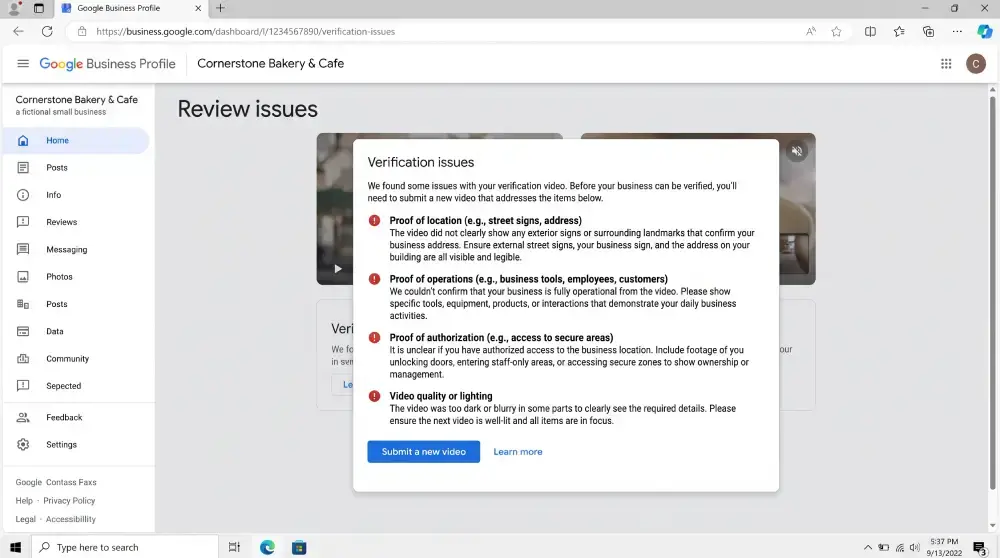1000x558 pixels.
Task: Click the Data card icon
Action: pyautogui.click(x=23, y=331)
